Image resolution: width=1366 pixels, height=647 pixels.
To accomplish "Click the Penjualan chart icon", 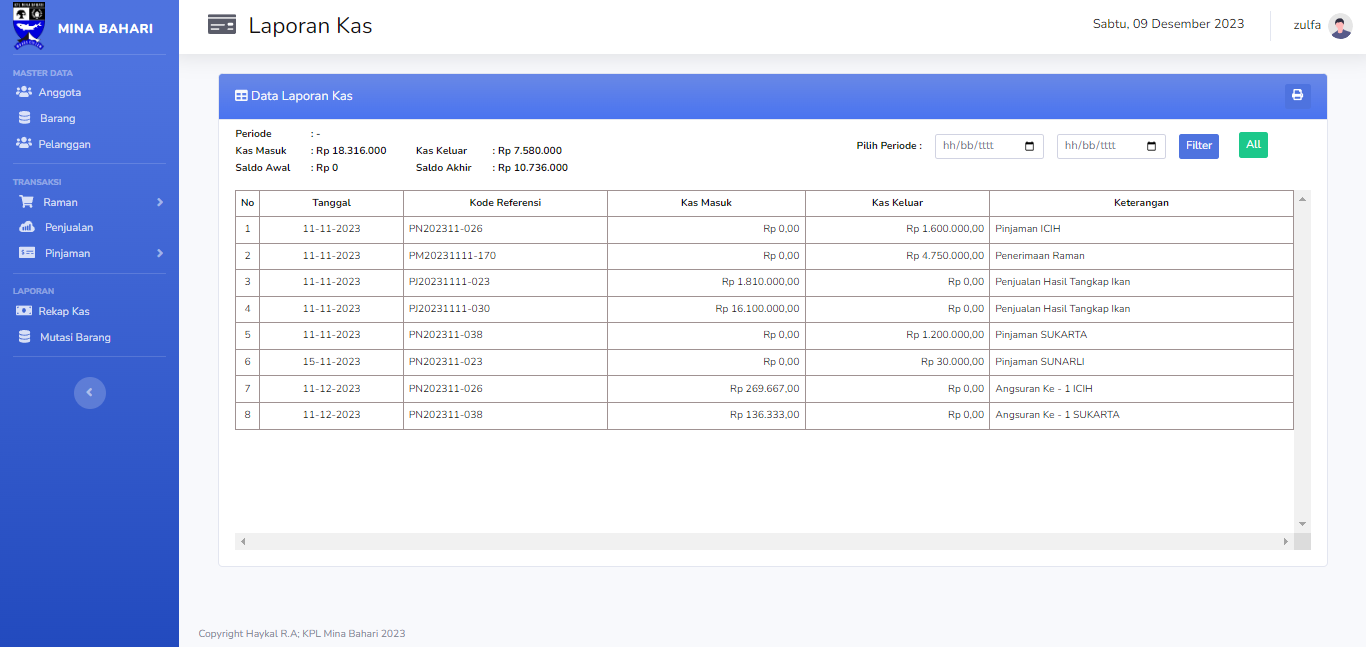I will point(27,227).
